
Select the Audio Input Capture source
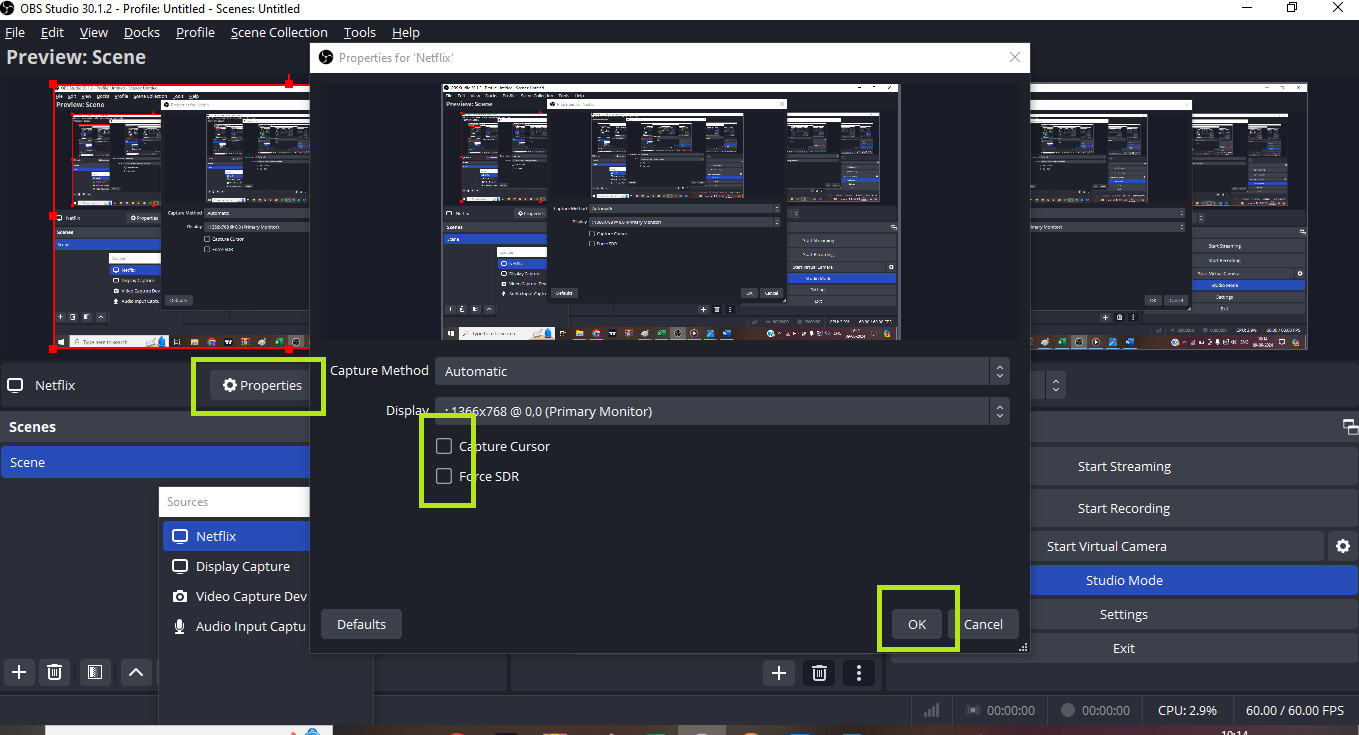pos(237,626)
